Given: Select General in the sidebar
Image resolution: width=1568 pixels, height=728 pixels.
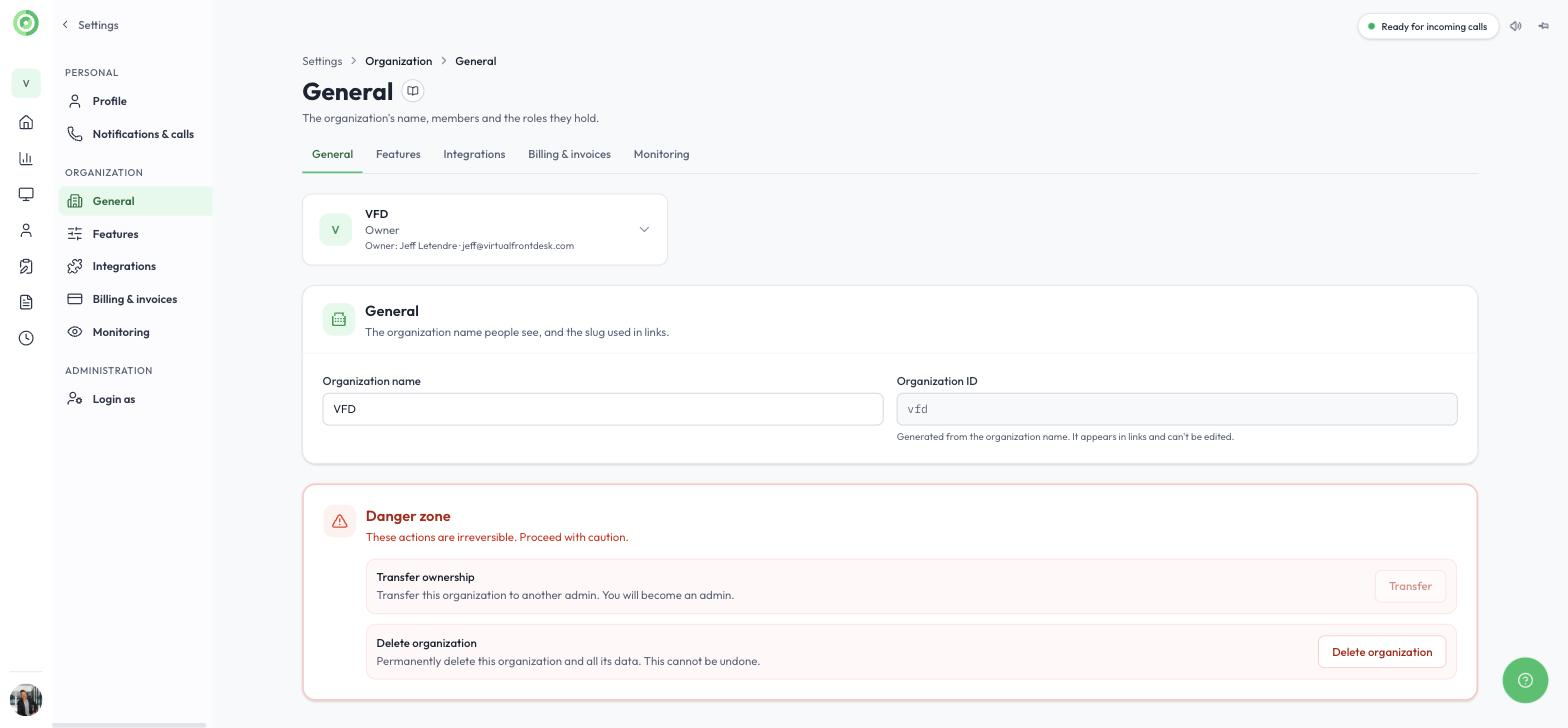Looking at the screenshot, I should tap(135, 201).
